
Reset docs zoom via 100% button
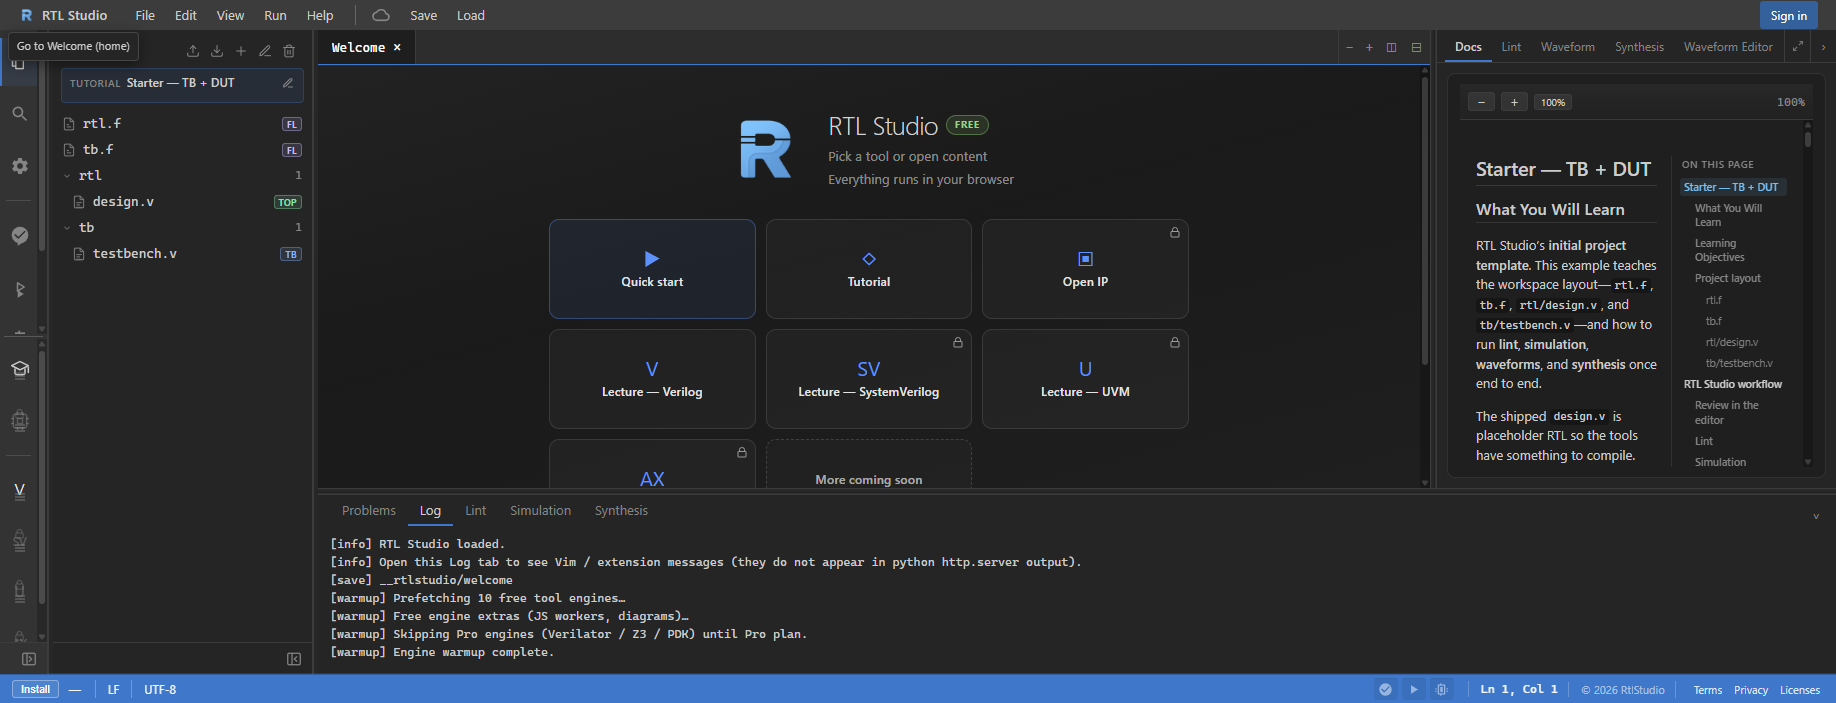[1553, 102]
